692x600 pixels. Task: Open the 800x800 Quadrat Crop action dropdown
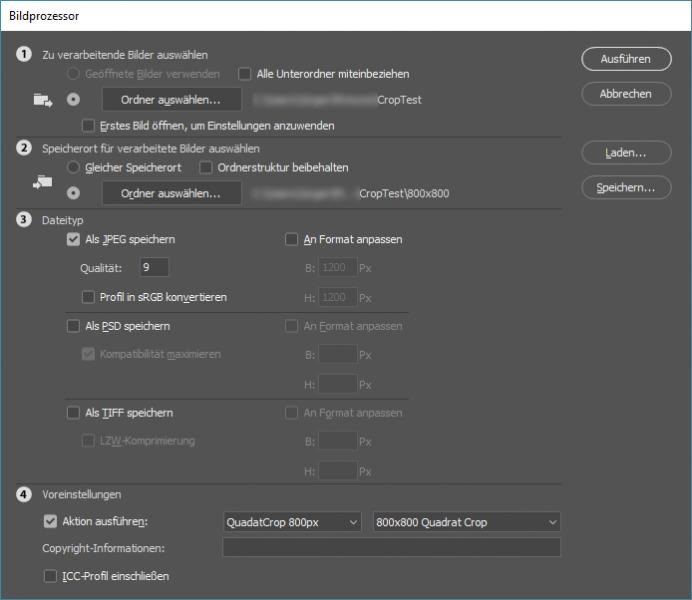click(465, 522)
